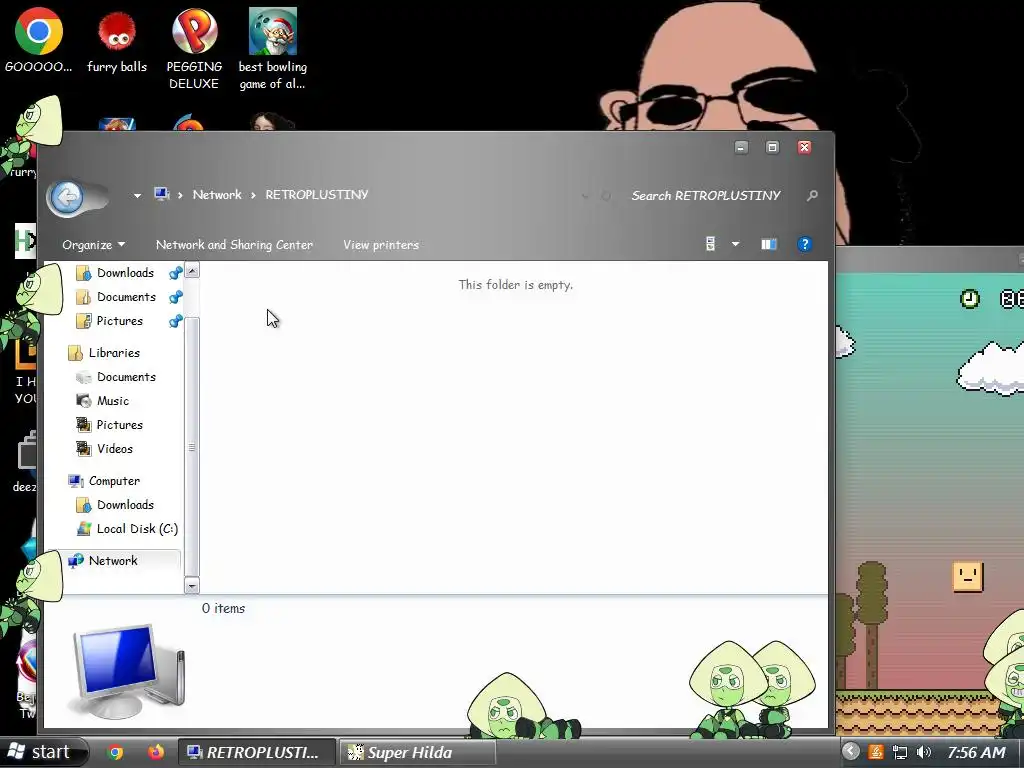Open the recent locations dropdown arrow

click(x=137, y=195)
